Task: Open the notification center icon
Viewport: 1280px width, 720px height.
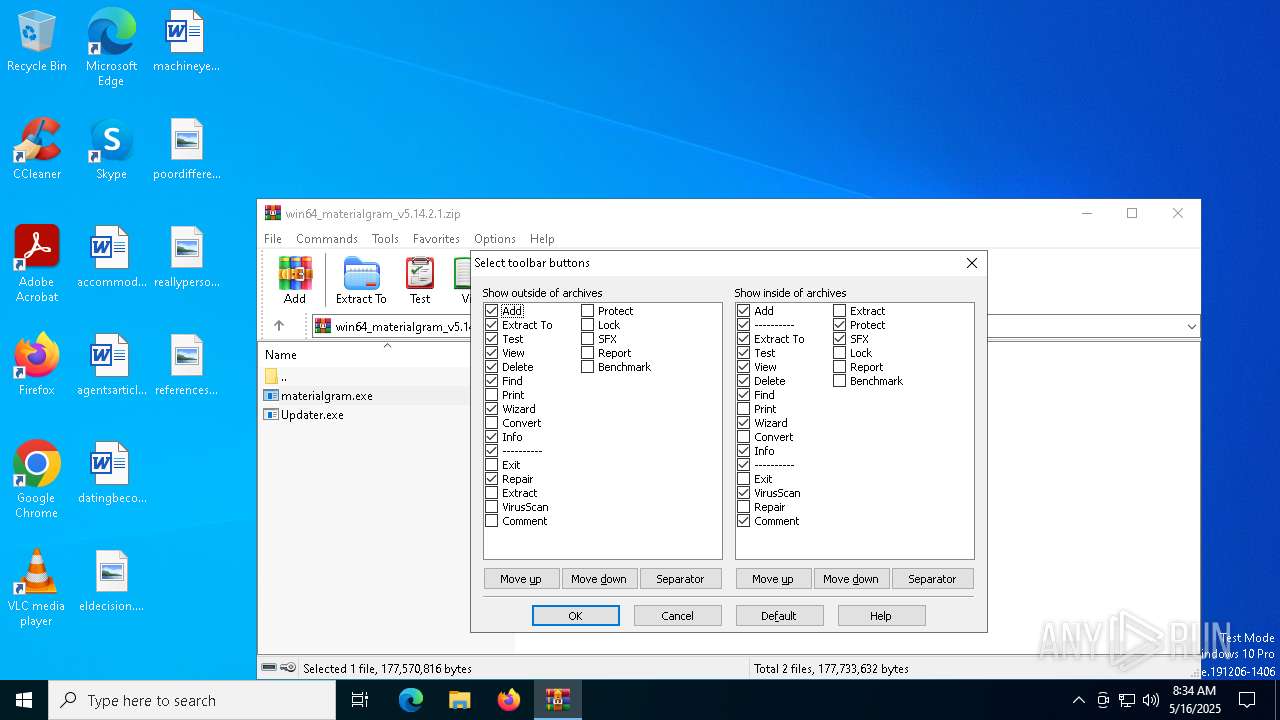Action: (1247, 700)
